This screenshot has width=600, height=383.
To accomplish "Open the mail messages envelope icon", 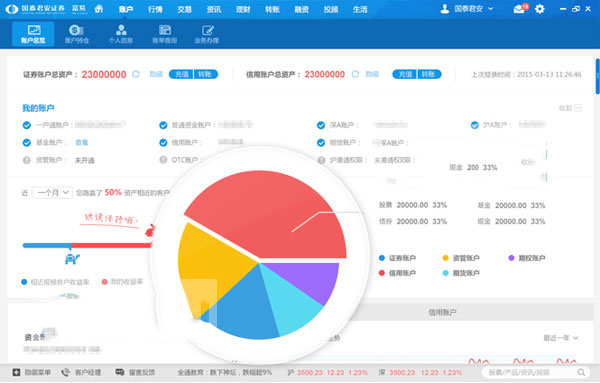I will pyautogui.click(x=519, y=9).
